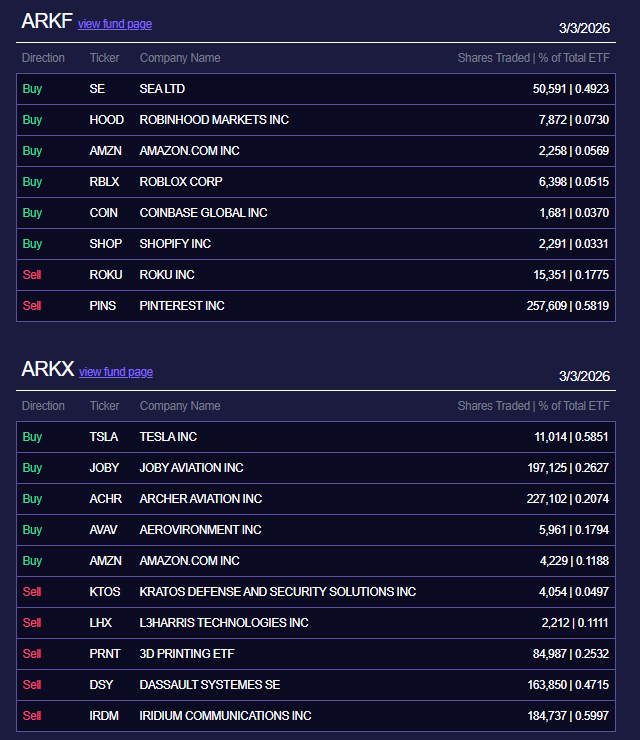The width and height of the screenshot is (640, 740).
Task: Click the HOOD ticker cell
Action: pos(107,120)
